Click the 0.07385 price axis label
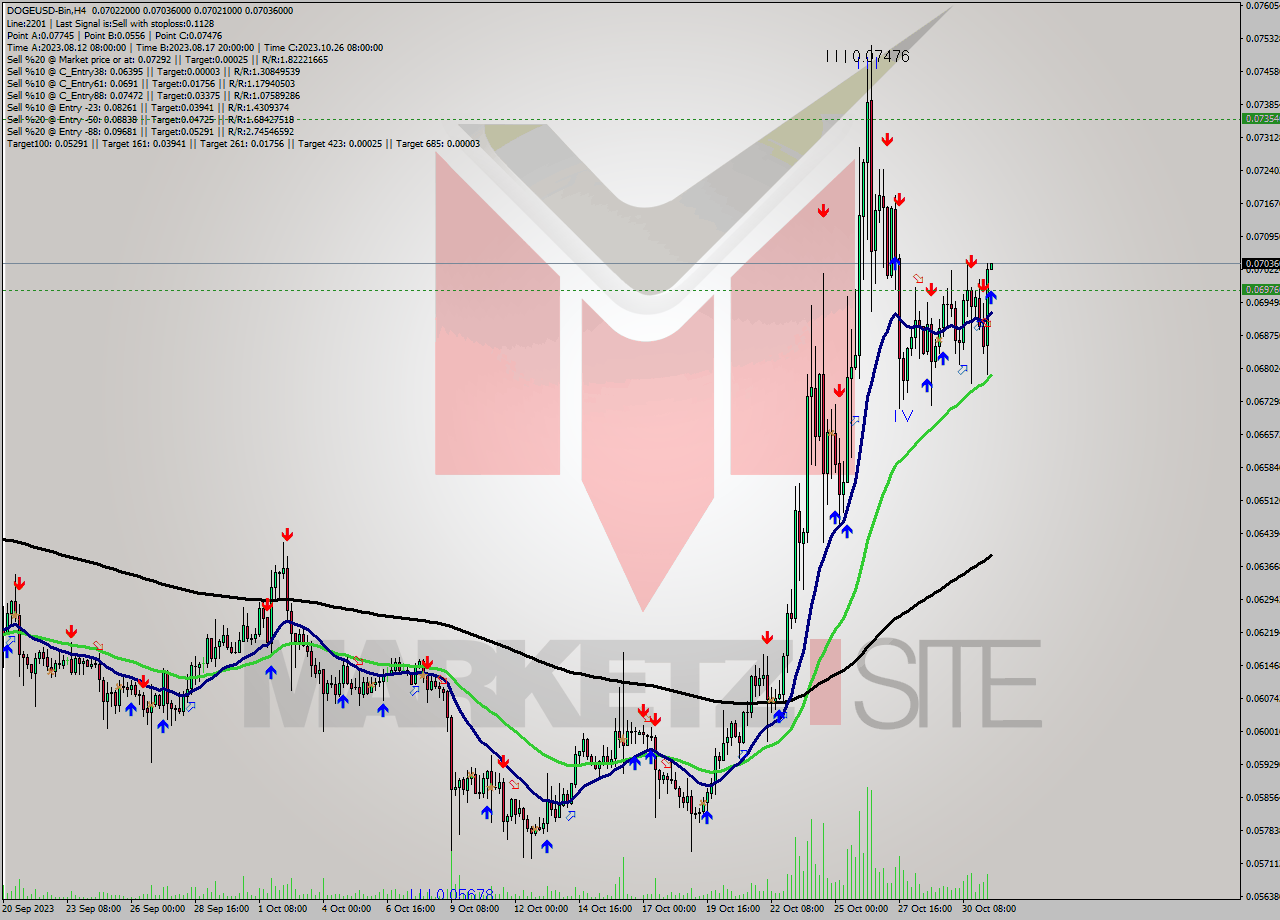 pos(1262,105)
